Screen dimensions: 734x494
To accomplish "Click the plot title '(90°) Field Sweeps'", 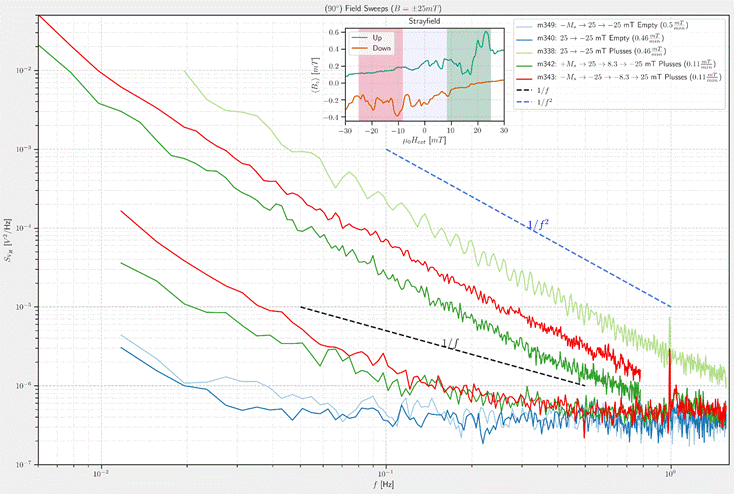I will (367, 7).
